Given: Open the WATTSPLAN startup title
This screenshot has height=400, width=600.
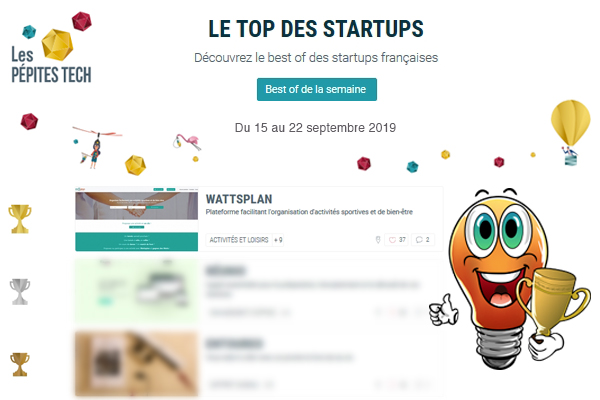Looking at the screenshot, I should pyautogui.click(x=239, y=199).
